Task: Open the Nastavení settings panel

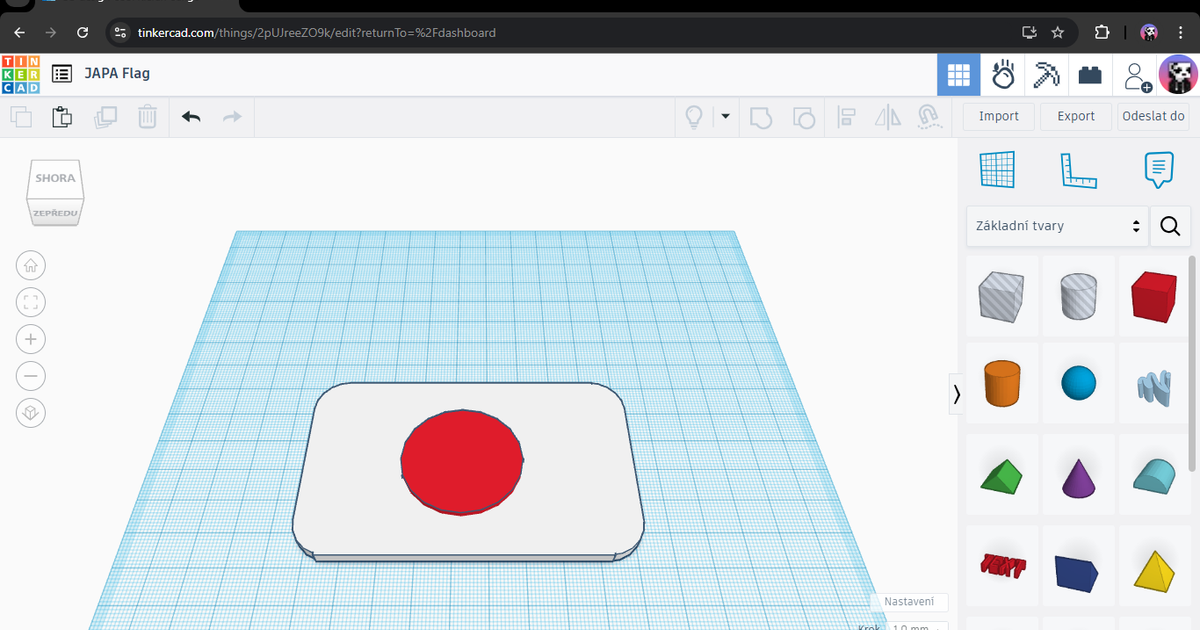Action: [x=908, y=601]
